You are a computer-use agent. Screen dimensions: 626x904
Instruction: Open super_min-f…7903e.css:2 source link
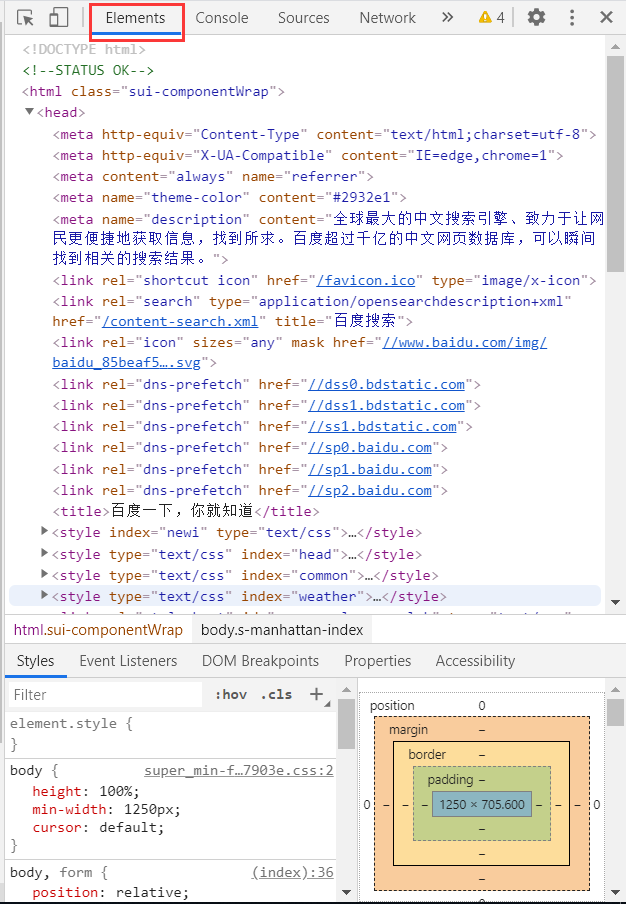pos(238,771)
